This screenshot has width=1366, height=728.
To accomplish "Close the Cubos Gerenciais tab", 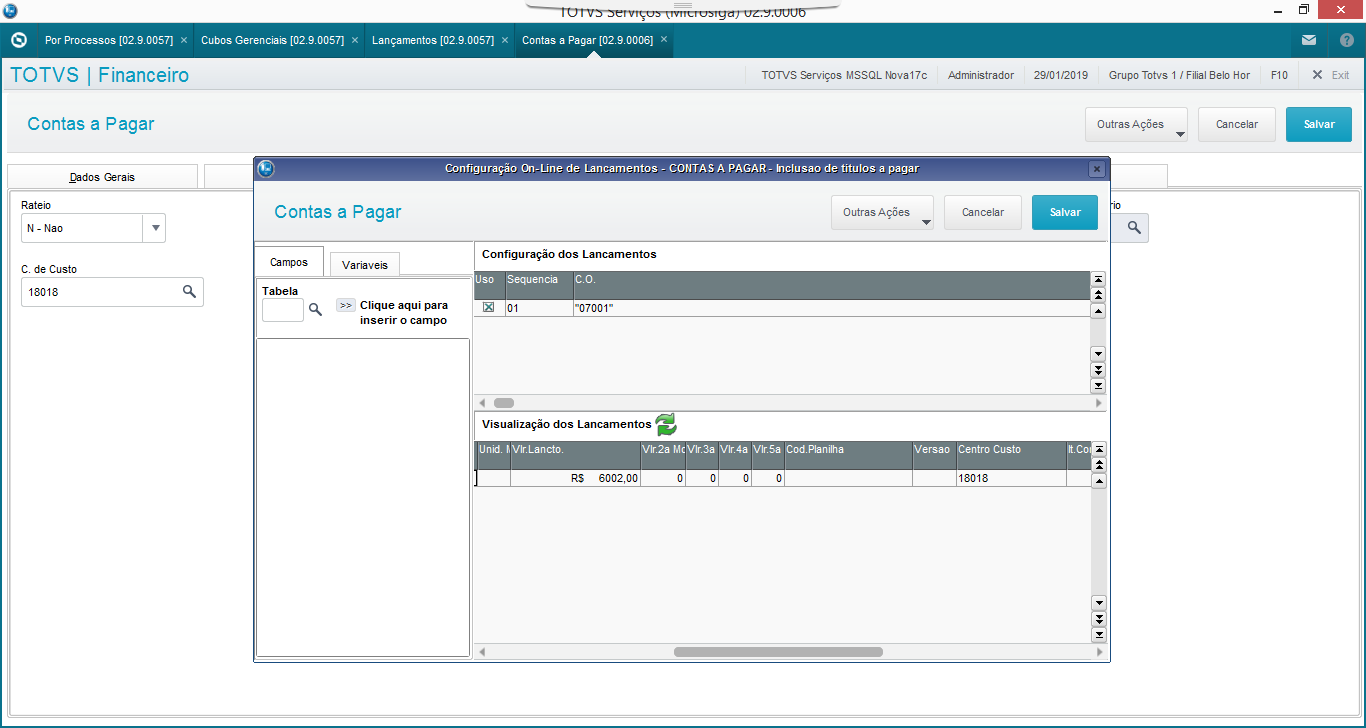I will pyautogui.click(x=354, y=41).
